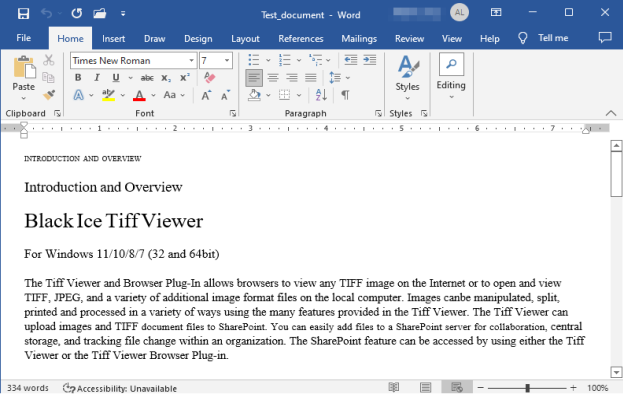Toggle Underline formatting
The width and height of the screenshot is (624, 397).
(116, 78)
